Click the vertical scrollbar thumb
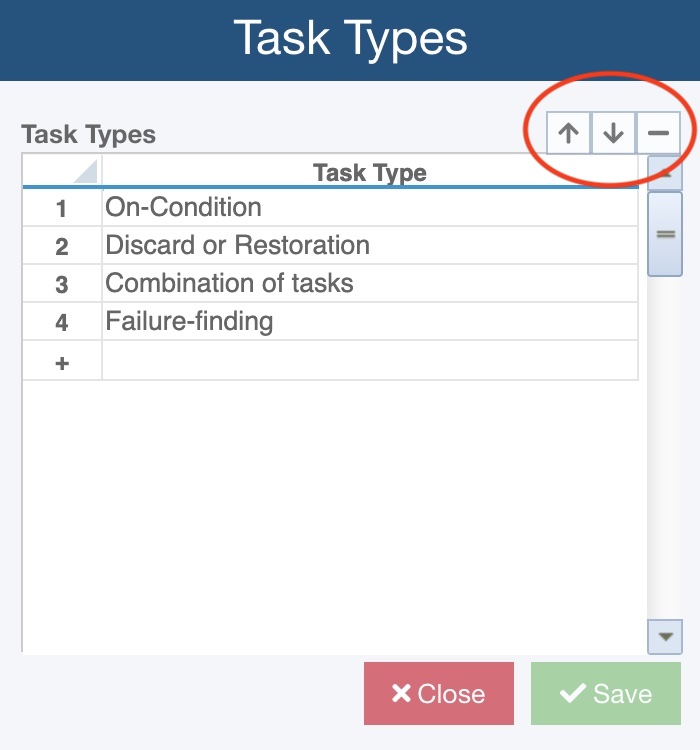Viewport: 700px width, 750px height. [665, 233]
